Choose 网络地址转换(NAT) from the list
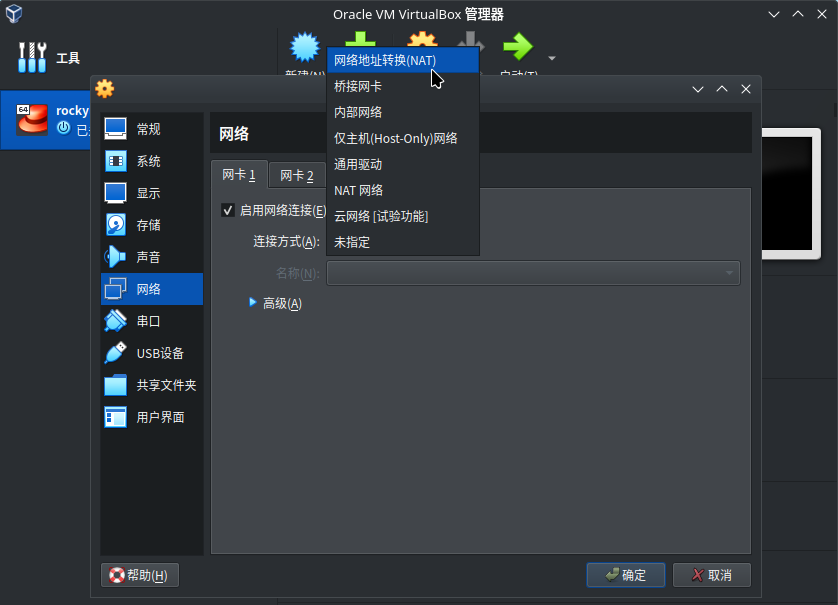Screen dimensions: 838x605 pos(403,60)
